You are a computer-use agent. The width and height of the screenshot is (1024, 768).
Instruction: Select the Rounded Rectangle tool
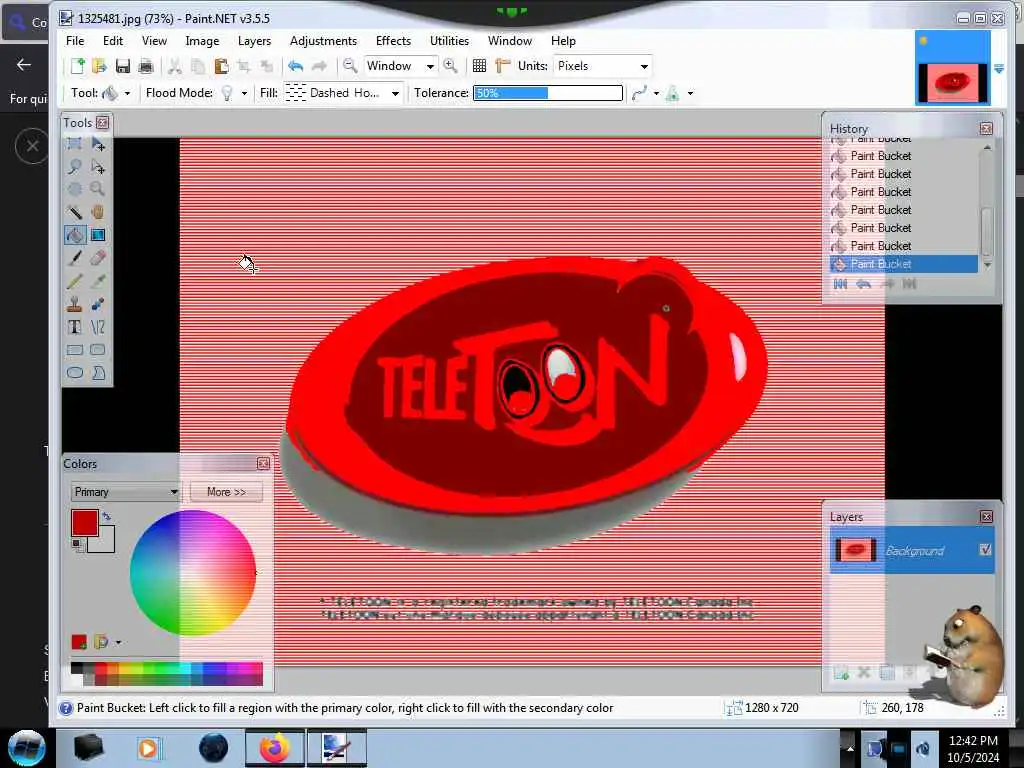98,350
